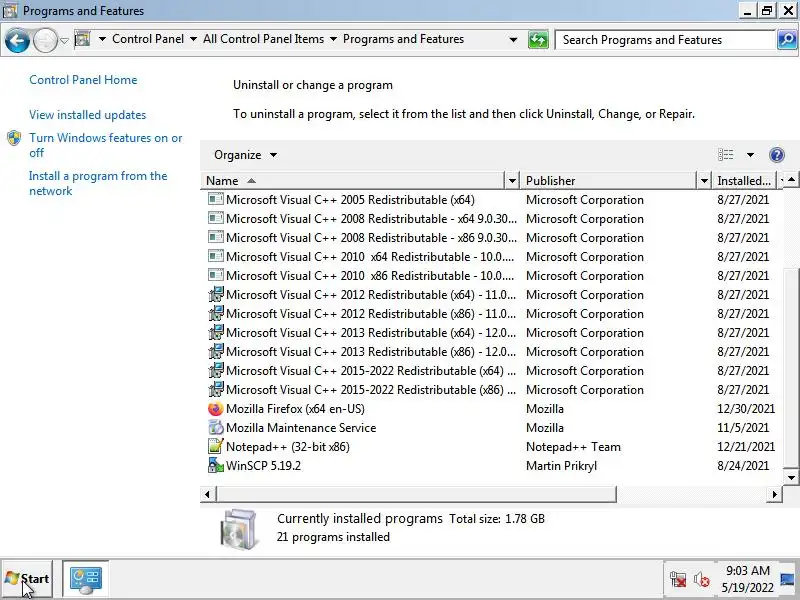Open the view options dropdown arrow
Screen dimensions: 800x600
pyautogui.click(x=750, y=155)
